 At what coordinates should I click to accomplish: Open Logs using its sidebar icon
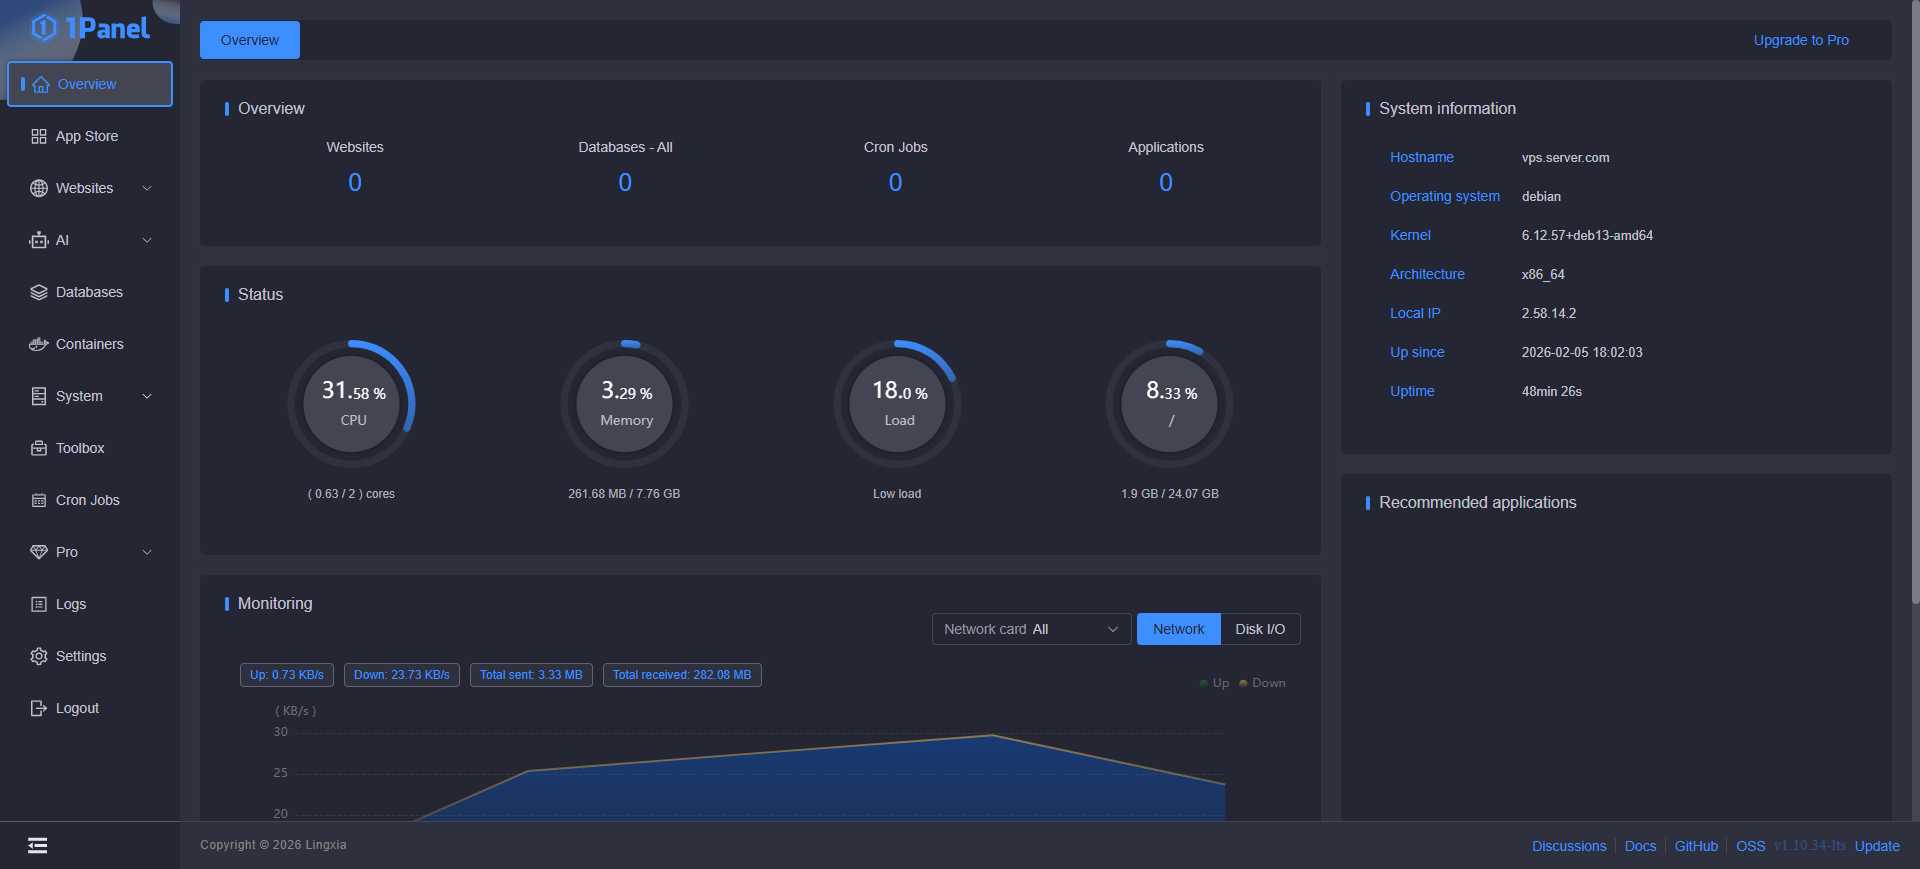pos(39,604)
